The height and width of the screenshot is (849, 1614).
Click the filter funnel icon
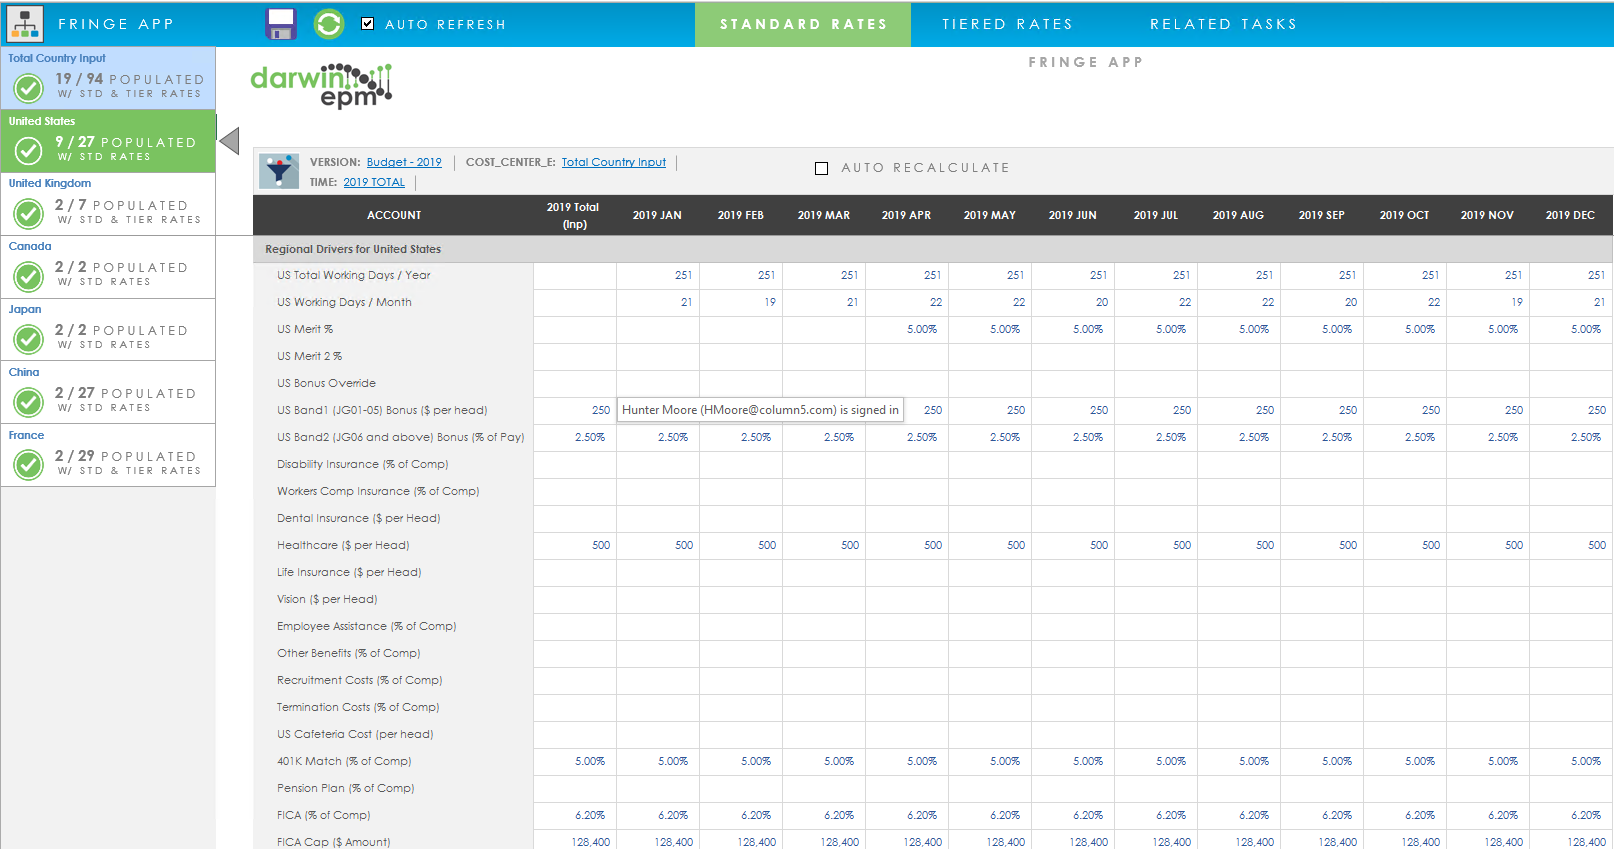coord(279,171)
